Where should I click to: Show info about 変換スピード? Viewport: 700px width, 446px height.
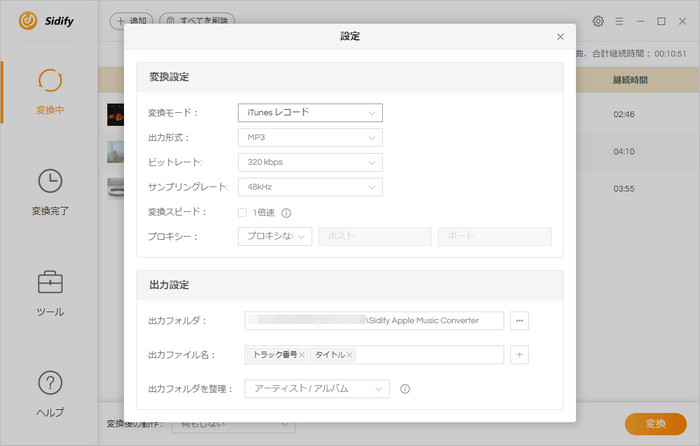pos(286,213)
